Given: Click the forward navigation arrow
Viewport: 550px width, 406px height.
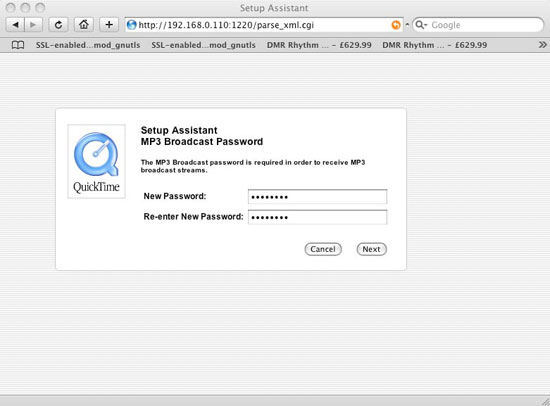Looking at the screenshot, I should (33, 25).
